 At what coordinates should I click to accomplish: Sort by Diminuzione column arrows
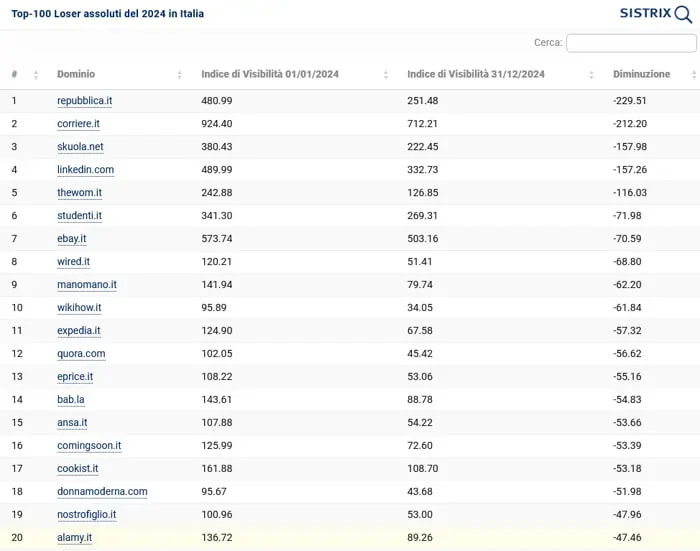pos(694,75)
